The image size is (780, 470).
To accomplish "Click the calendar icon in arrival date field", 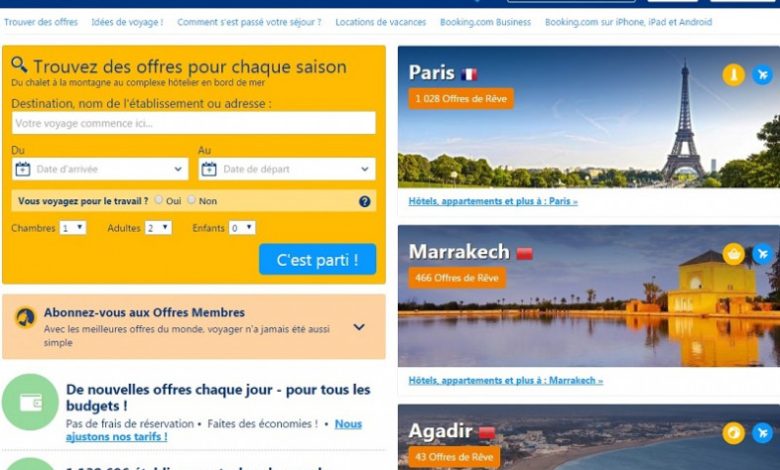I will [x=23, y=169].
